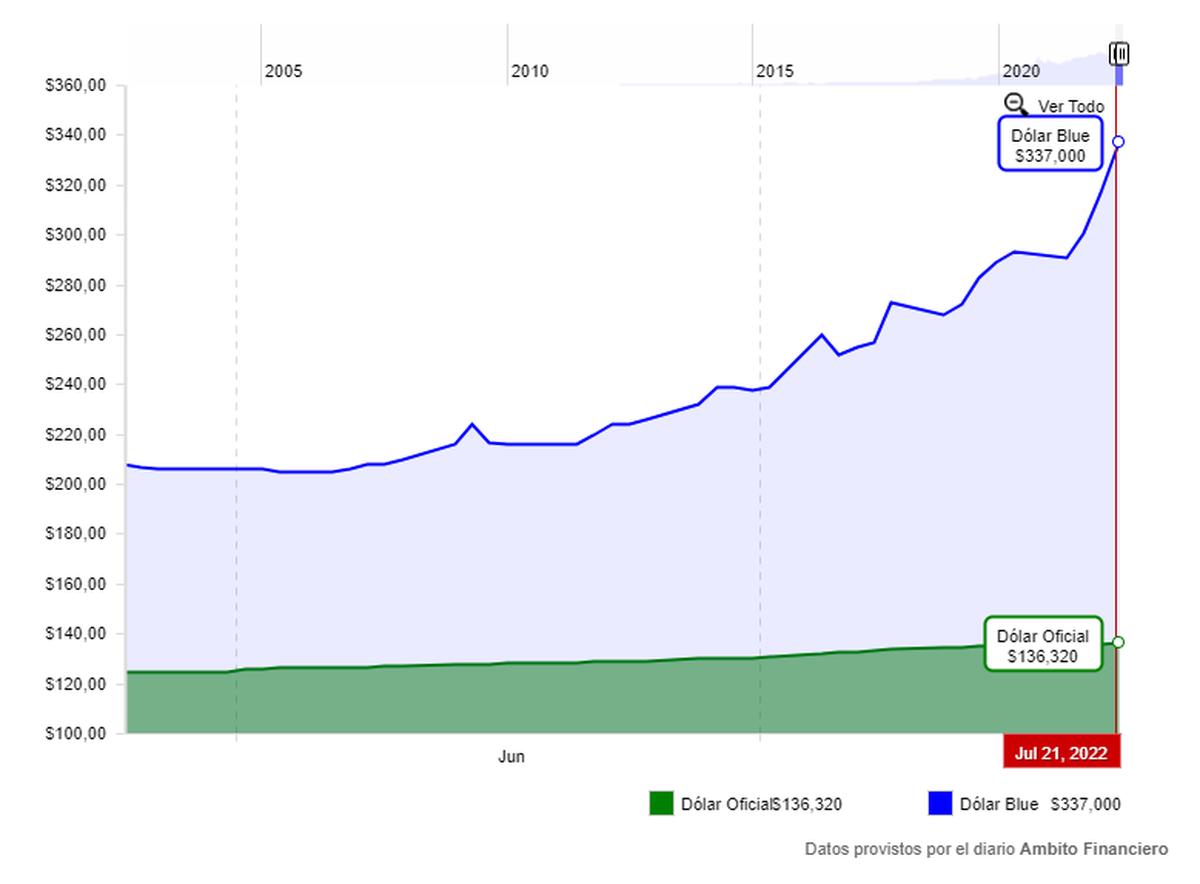1200x884 pixels.
Task: Click the blue Dólar Blue legend swatch
Action: click(x=940, y=804)
